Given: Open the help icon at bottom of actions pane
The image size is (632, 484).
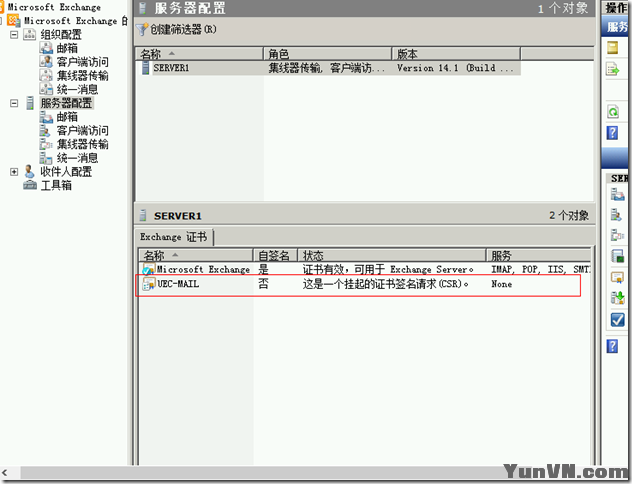Looking at the screenshot, I should (x=612, y=346).
